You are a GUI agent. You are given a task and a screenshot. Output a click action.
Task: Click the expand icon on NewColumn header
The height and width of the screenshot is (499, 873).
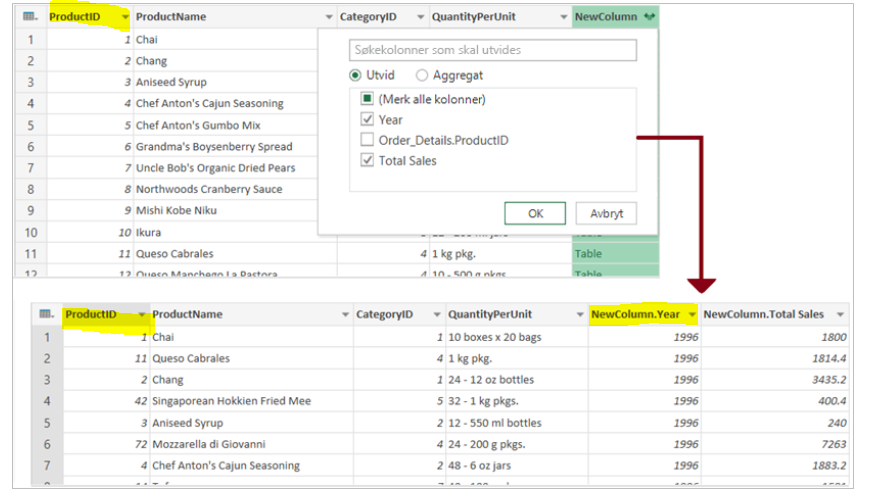(649, 17)
